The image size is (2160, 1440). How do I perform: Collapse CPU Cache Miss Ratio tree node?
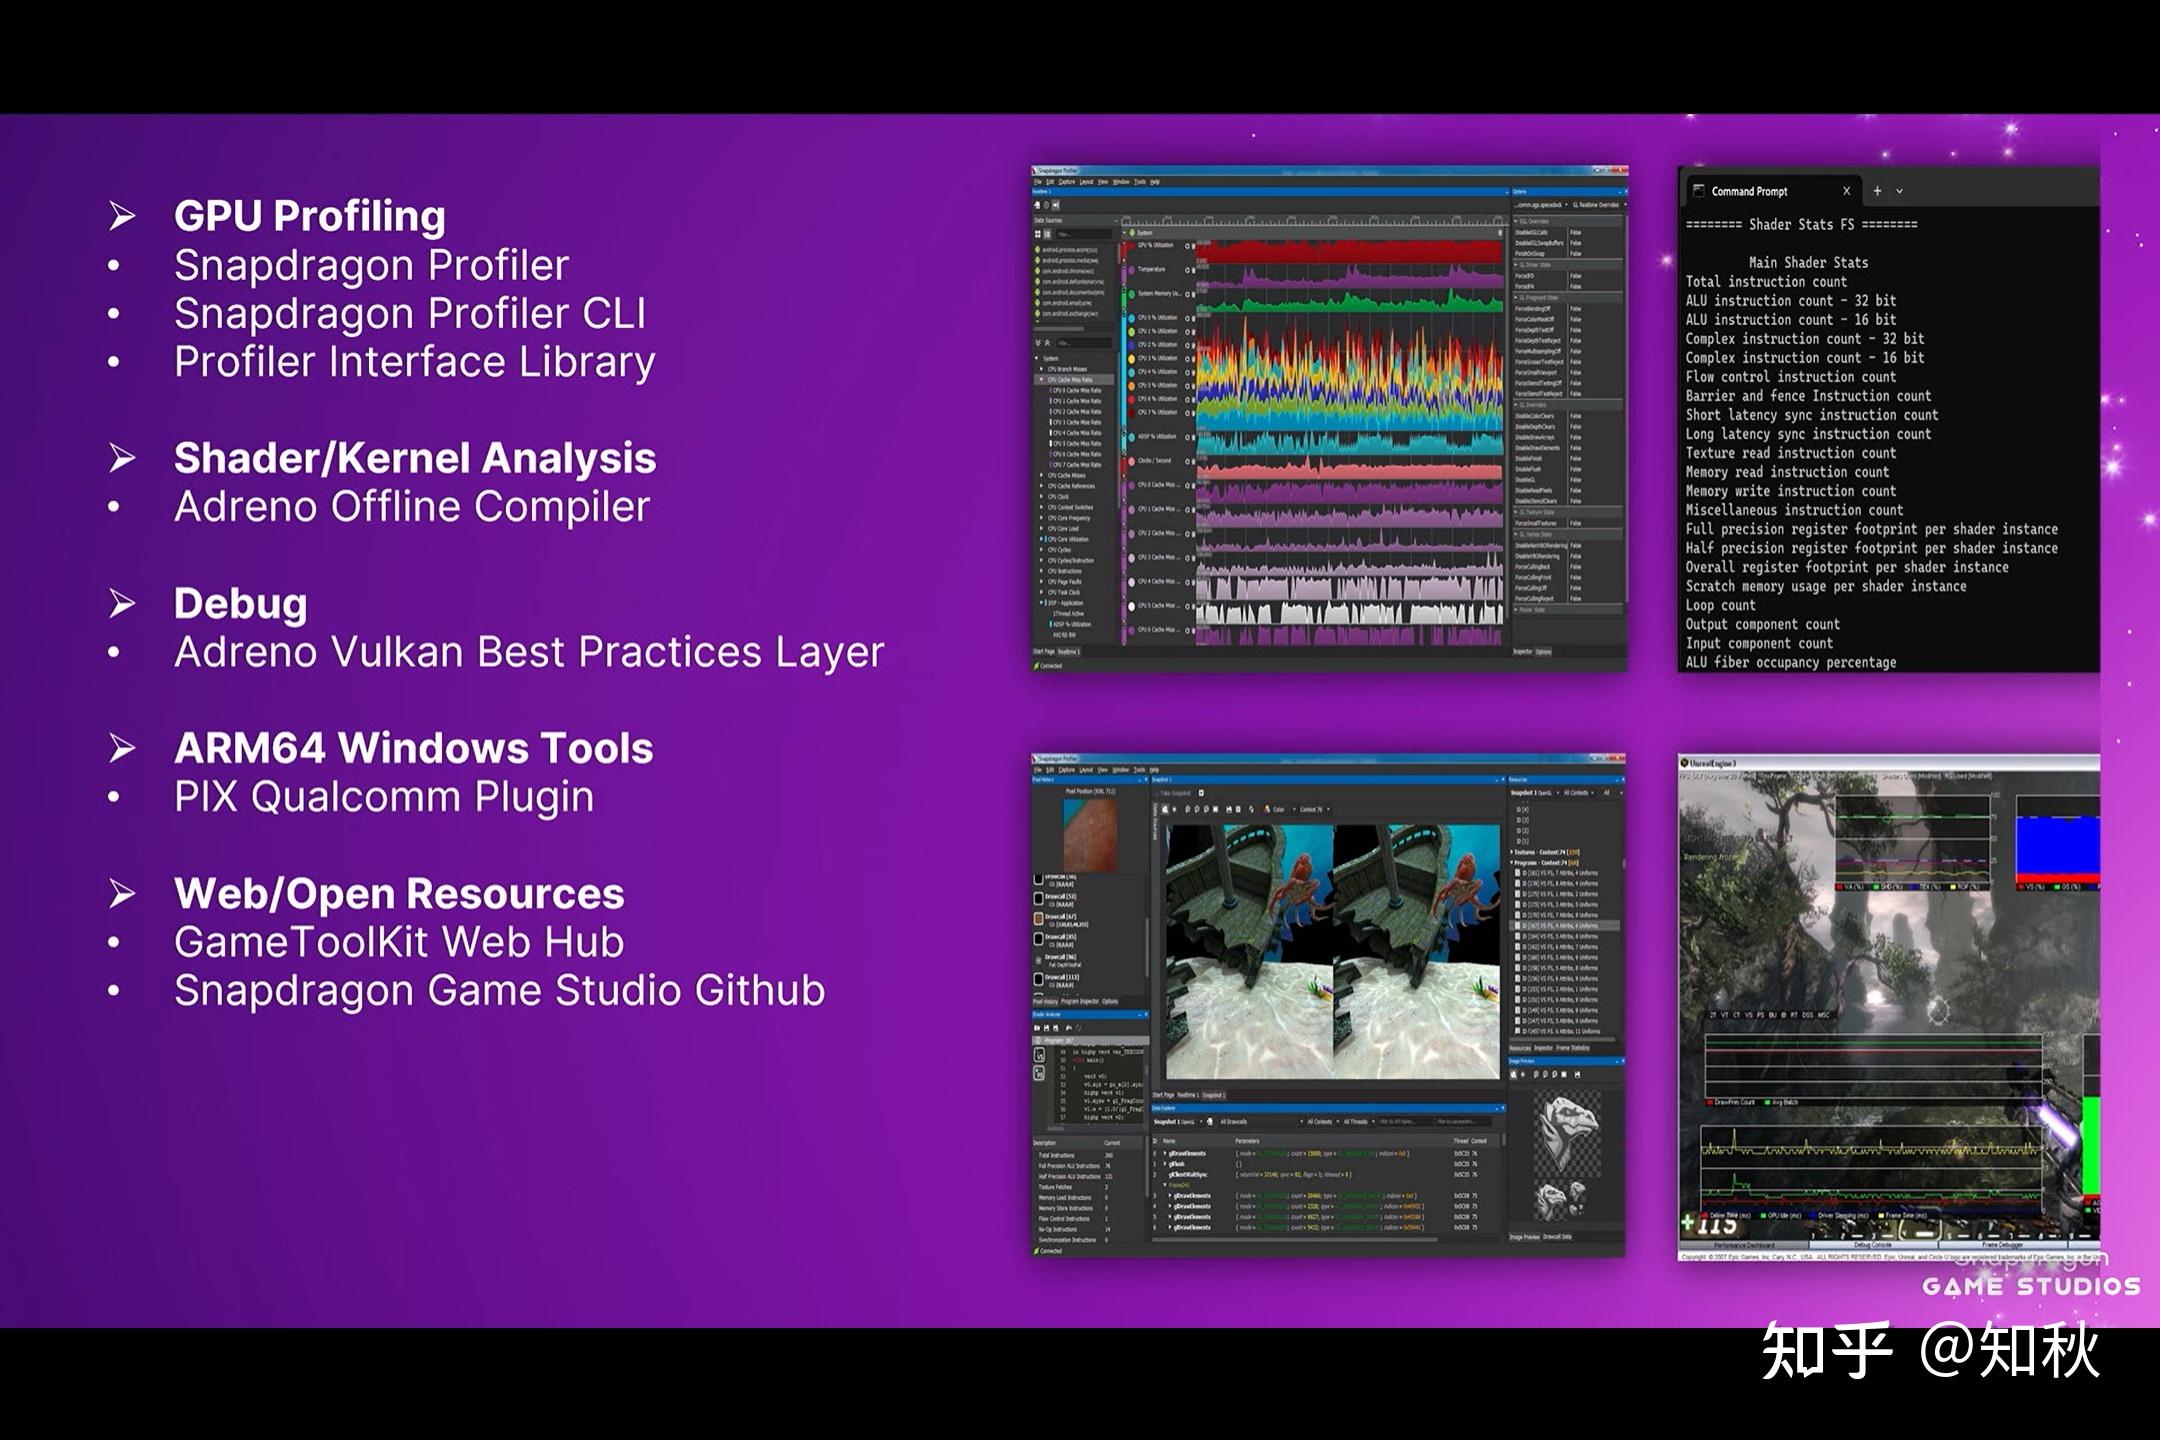click(1042, 380)
